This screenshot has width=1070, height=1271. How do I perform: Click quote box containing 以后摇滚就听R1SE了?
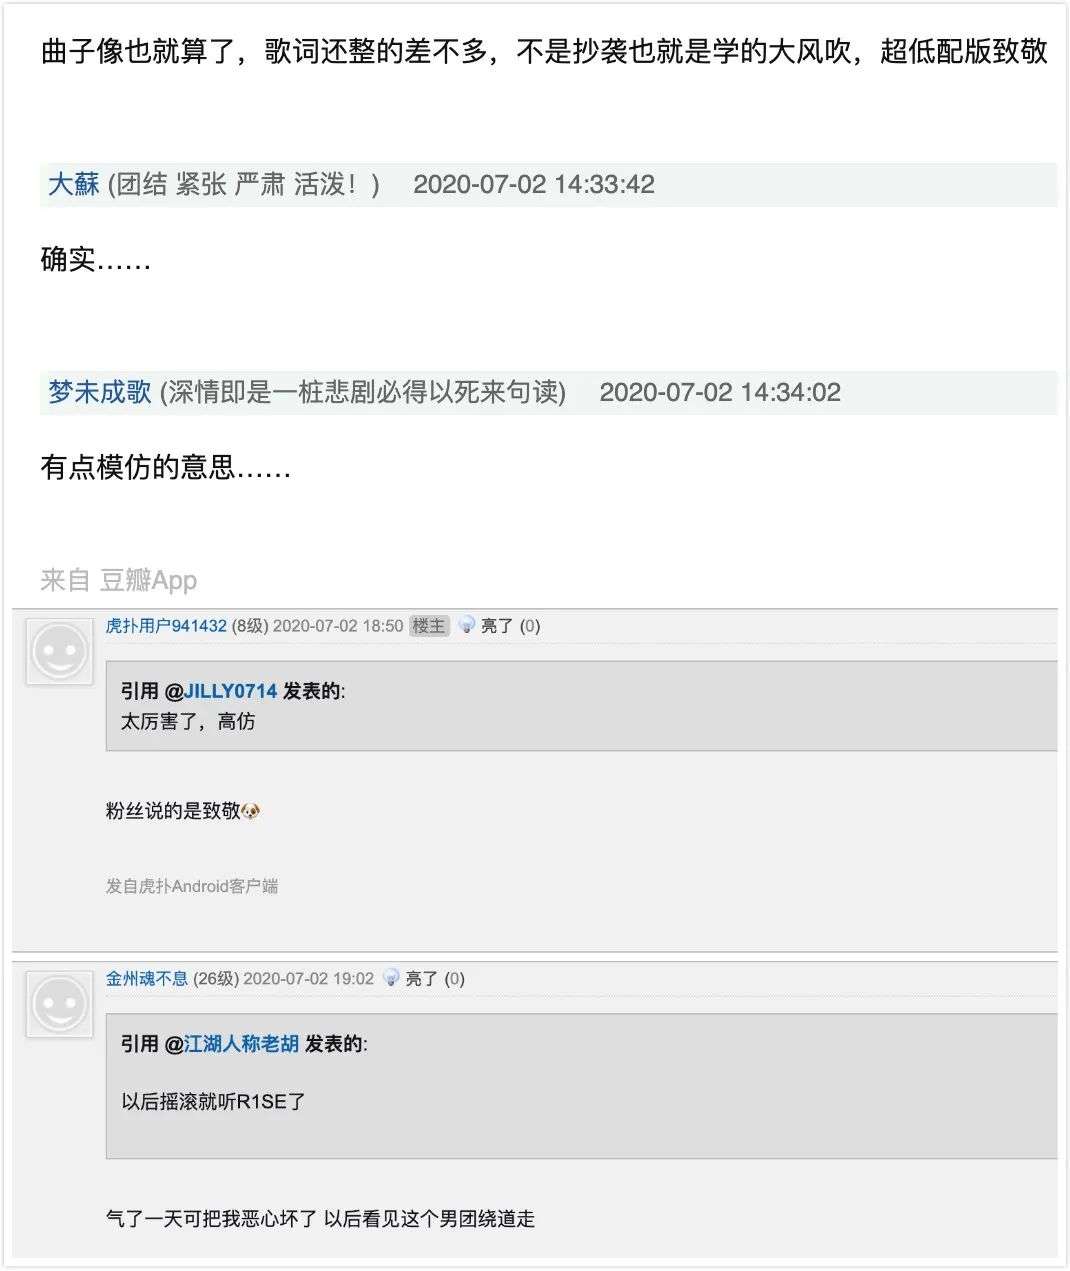click(582, 1086)
